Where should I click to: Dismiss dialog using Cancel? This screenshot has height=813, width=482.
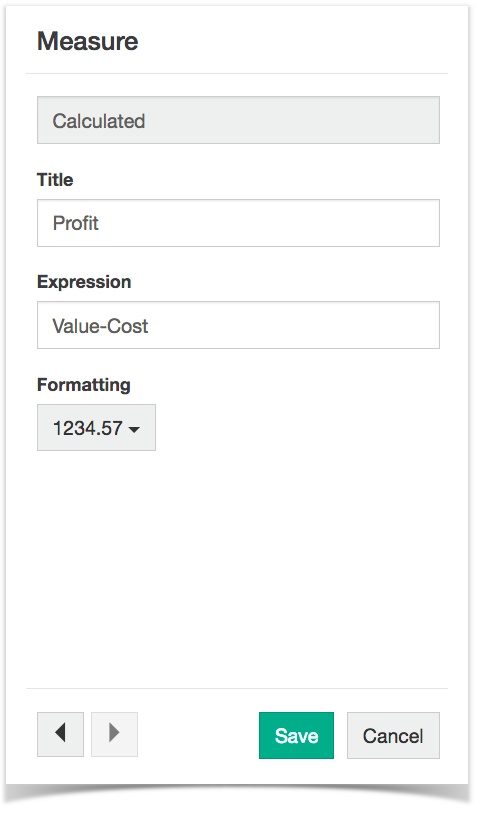(393, 735)
